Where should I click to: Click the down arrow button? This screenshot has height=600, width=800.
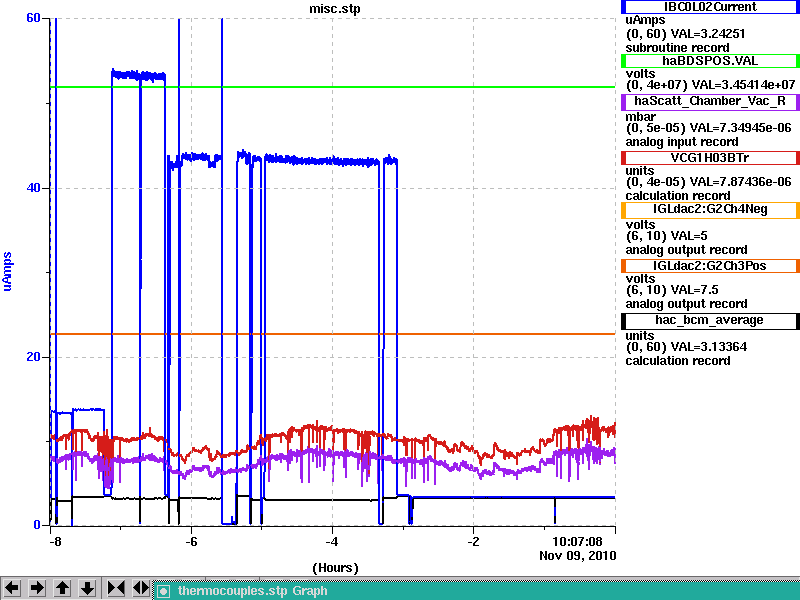tap(87, 588)
